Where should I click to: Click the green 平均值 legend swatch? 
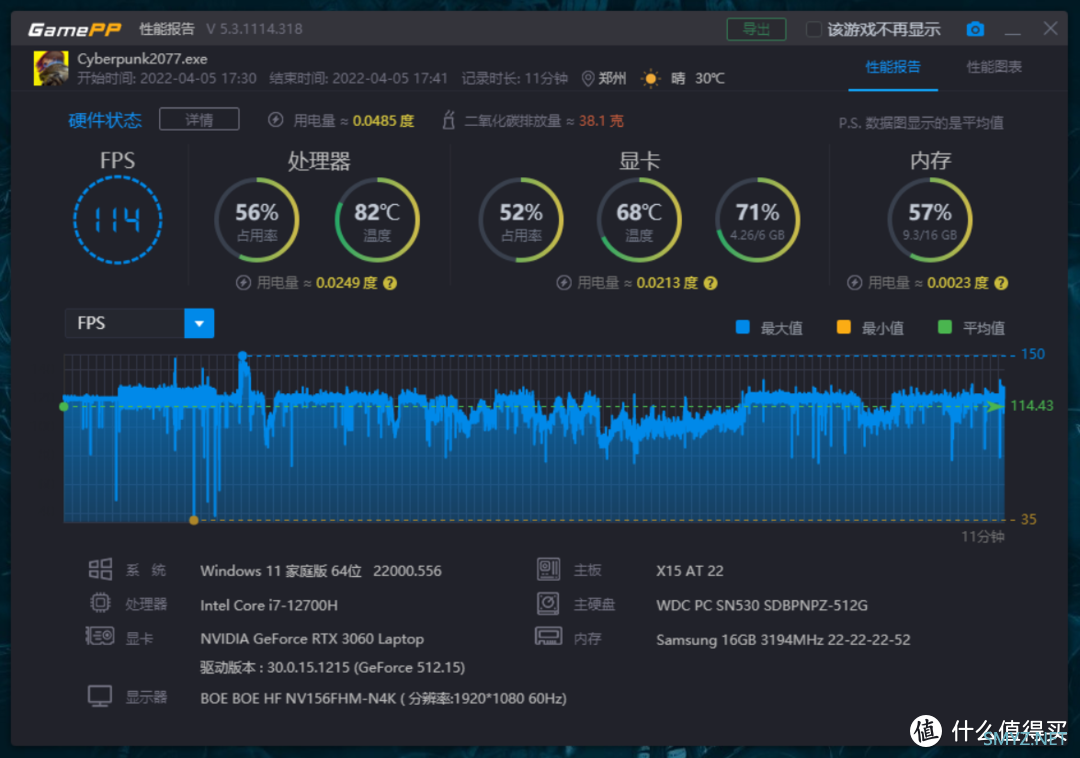tap(945, 327)
